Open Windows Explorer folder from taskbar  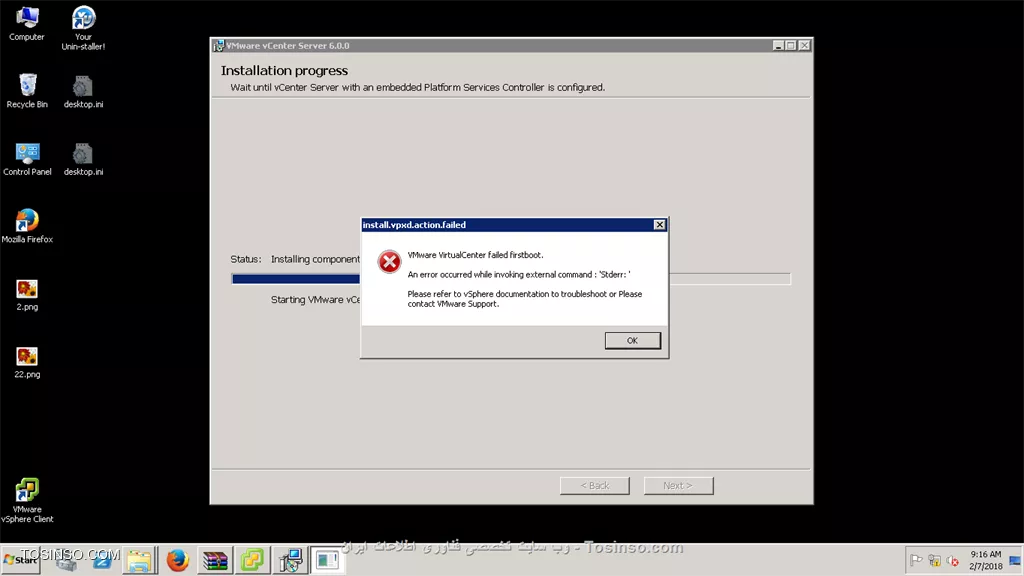pos(139,560)
